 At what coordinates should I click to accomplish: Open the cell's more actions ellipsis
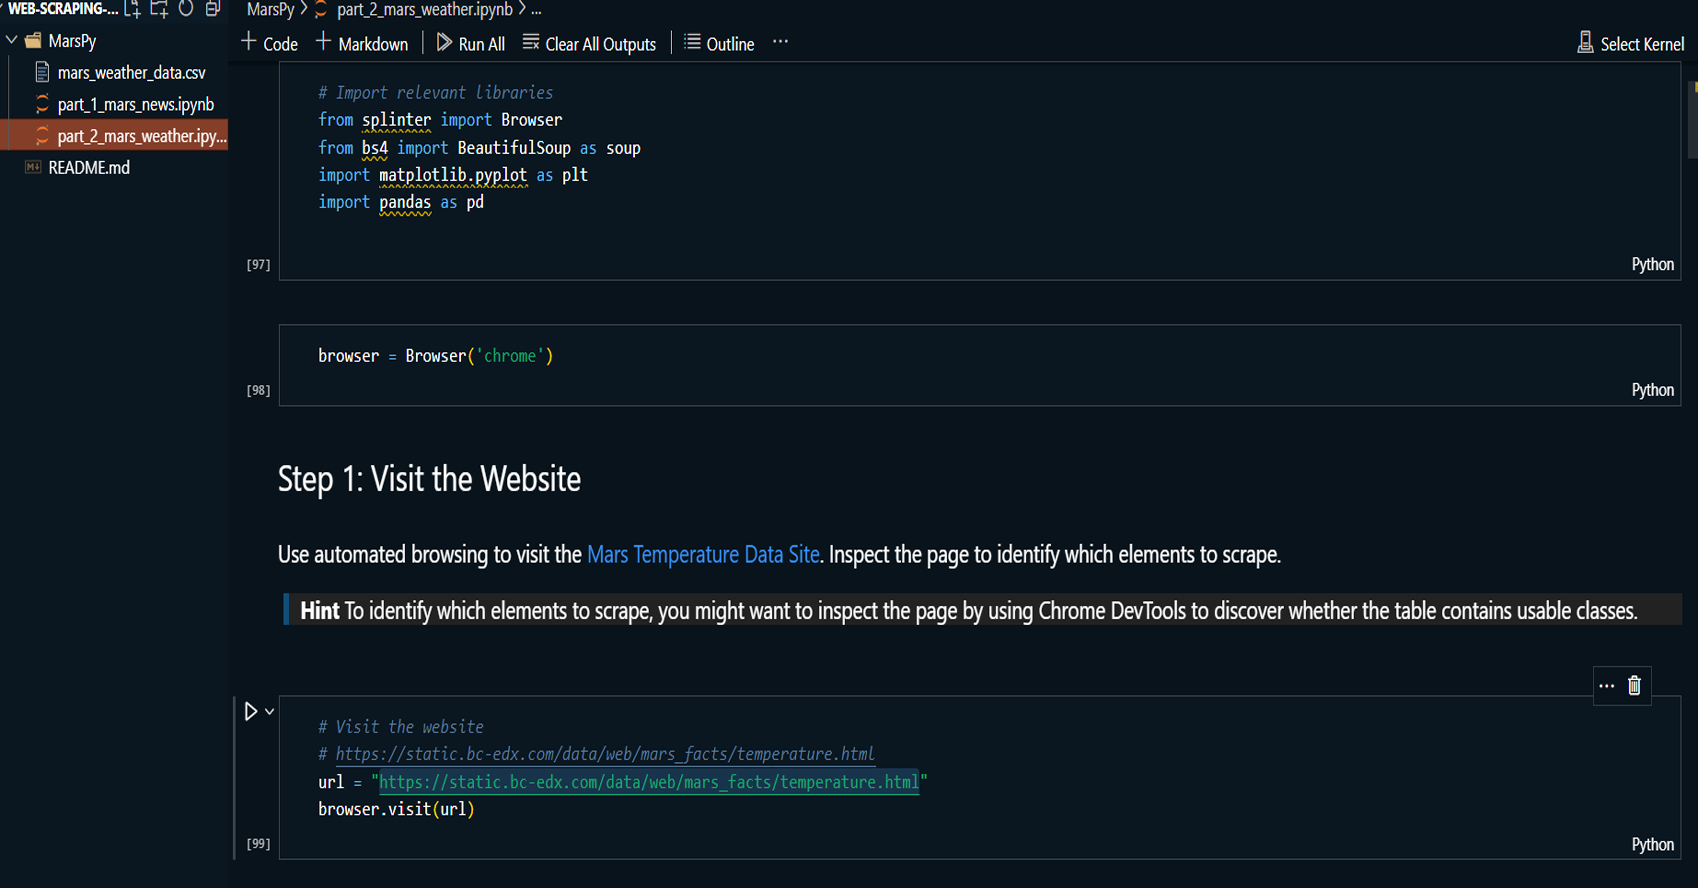1606,686
